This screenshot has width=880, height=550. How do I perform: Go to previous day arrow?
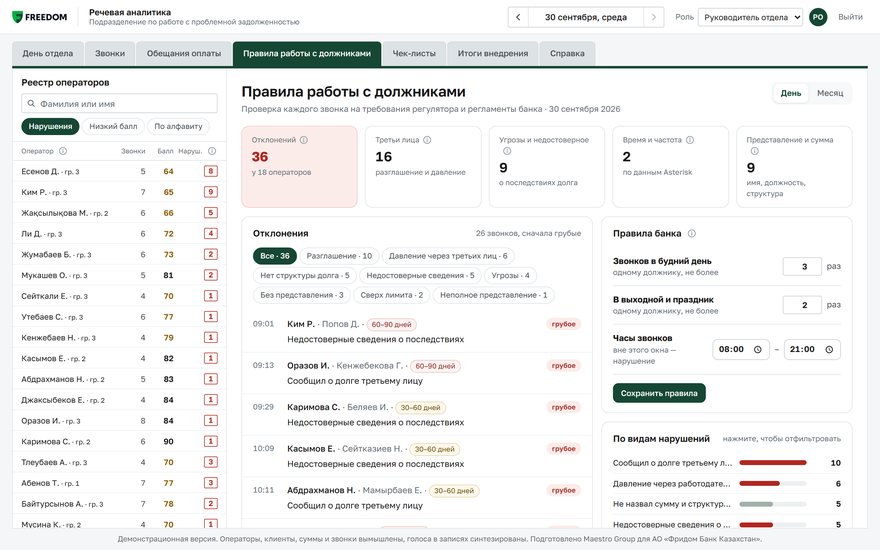coord(518,17)
